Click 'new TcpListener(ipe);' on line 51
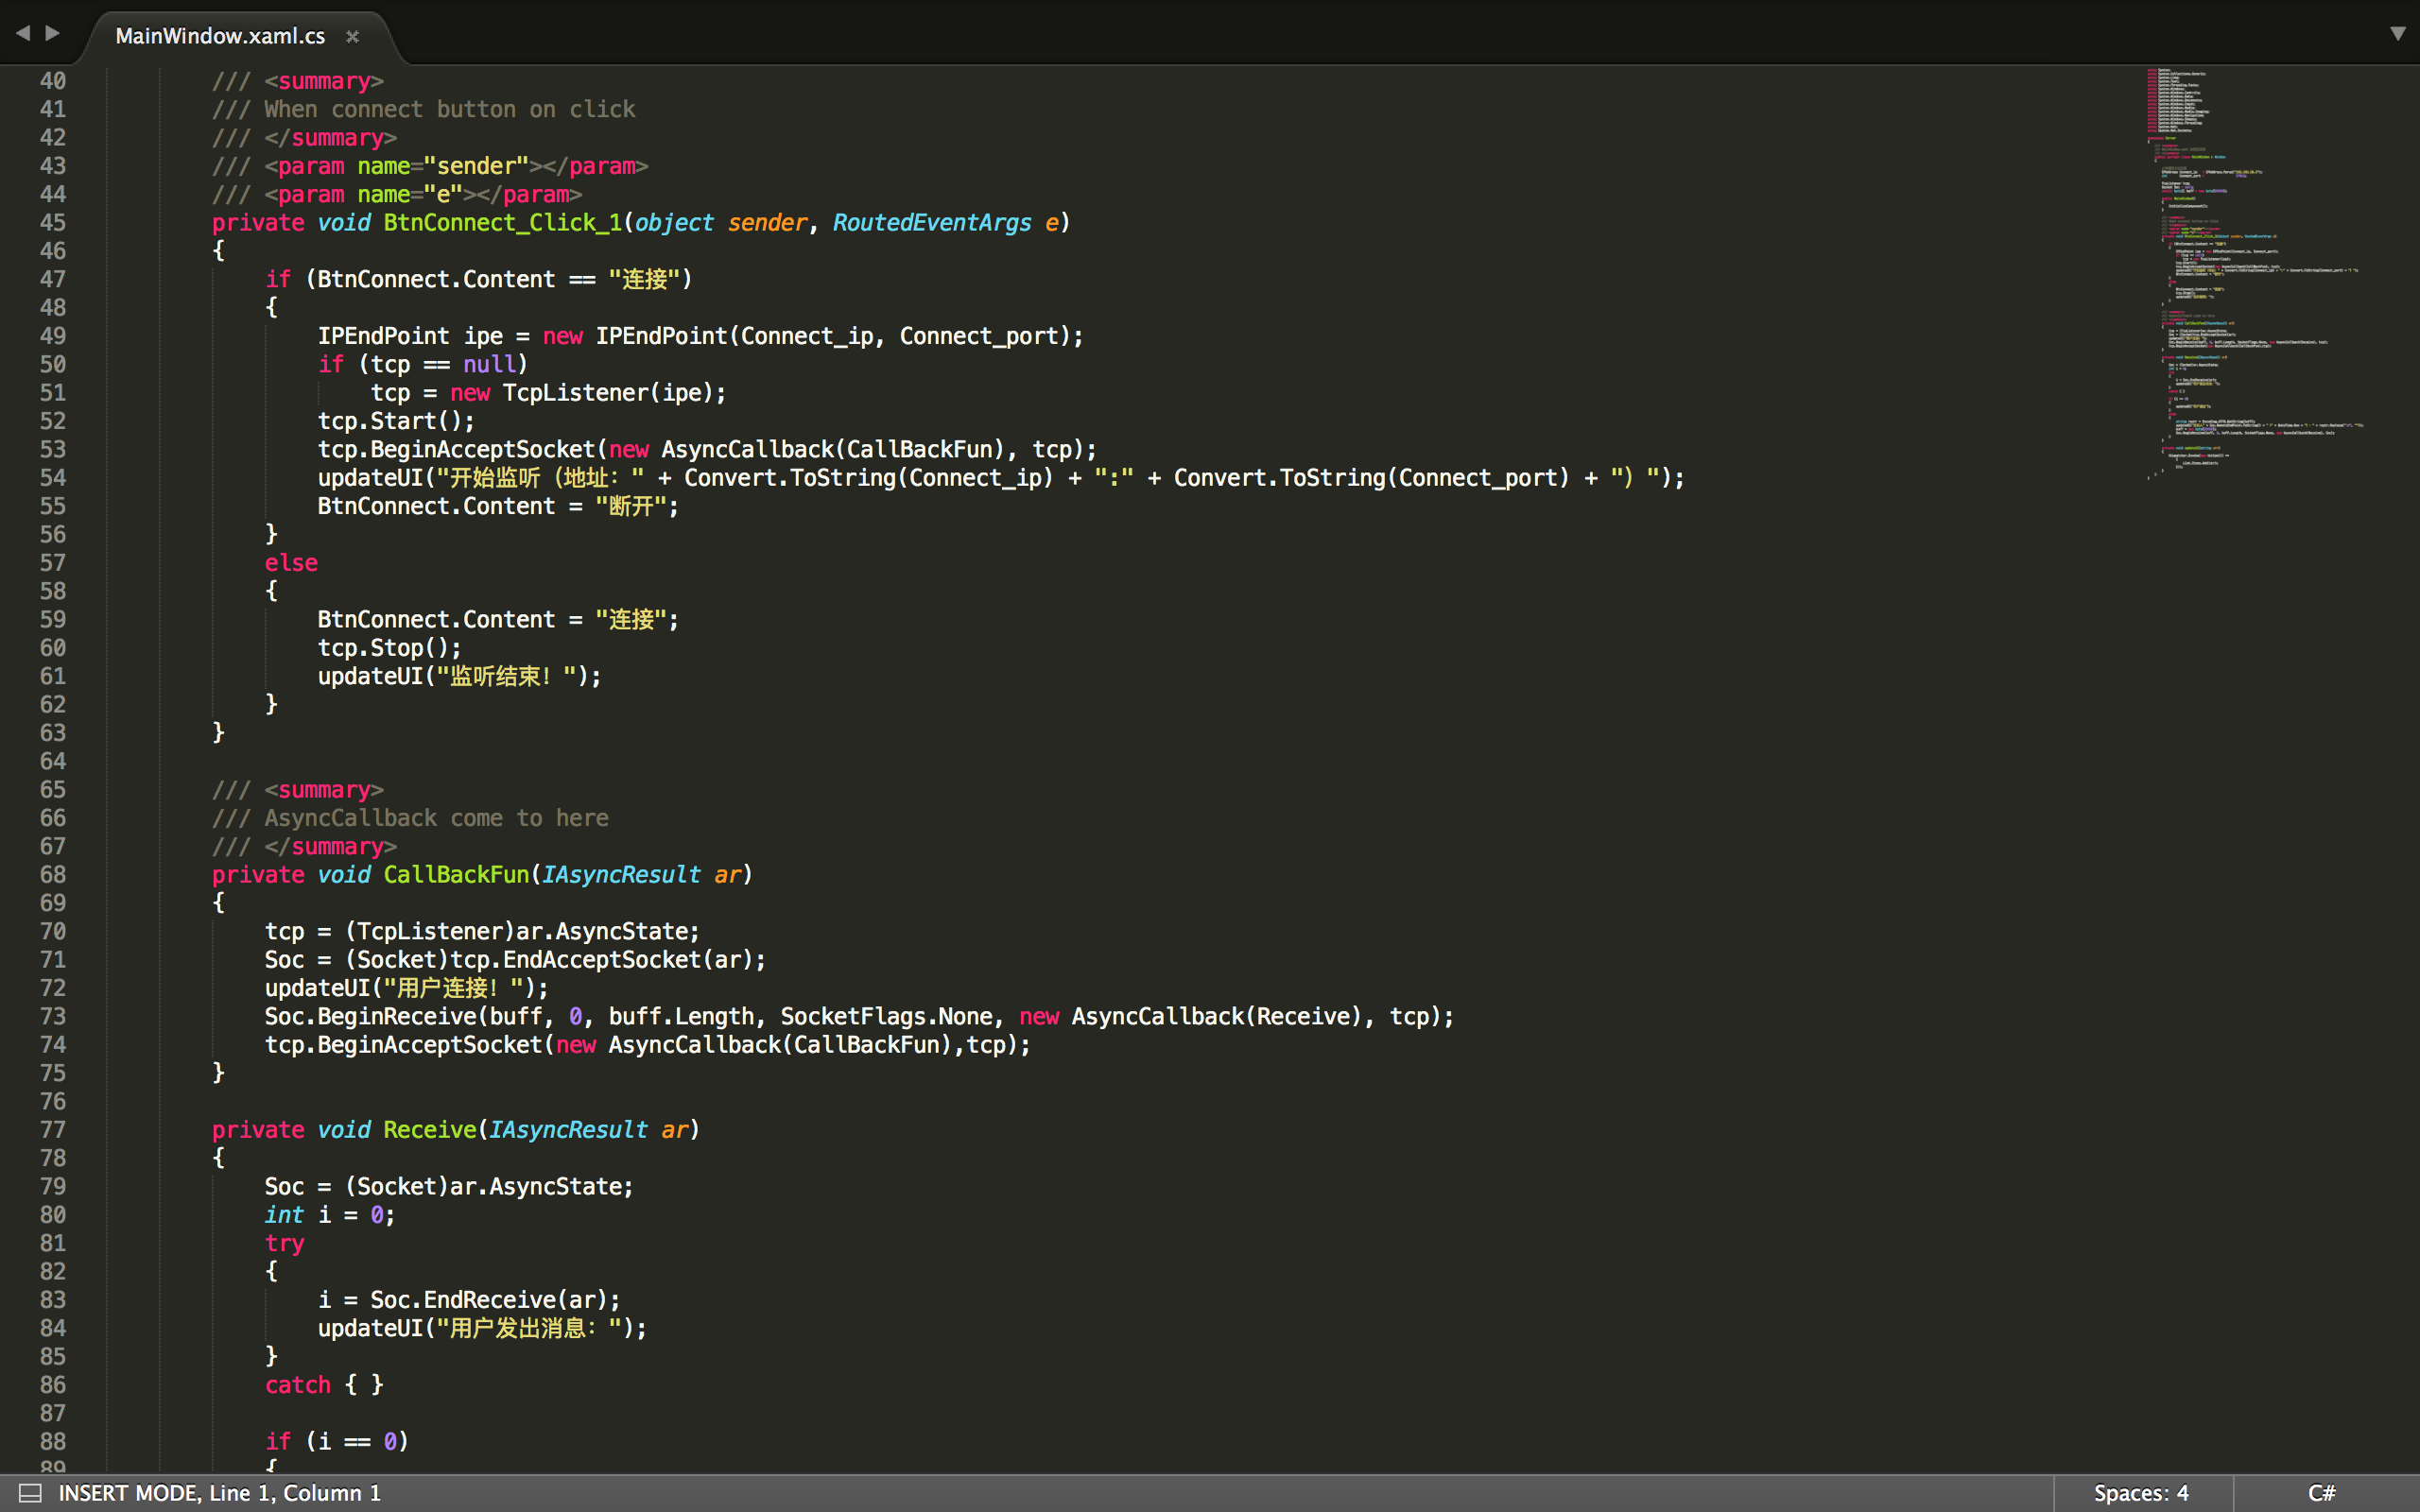 pyautogui.click(x=588, y=393)
